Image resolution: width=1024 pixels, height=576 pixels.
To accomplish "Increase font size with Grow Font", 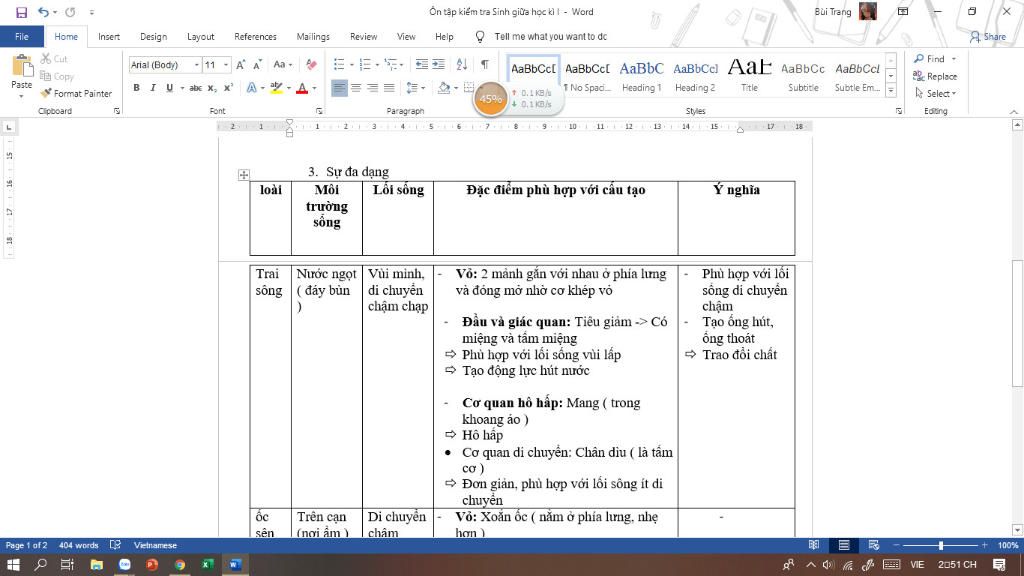I will tap(241, 65).
